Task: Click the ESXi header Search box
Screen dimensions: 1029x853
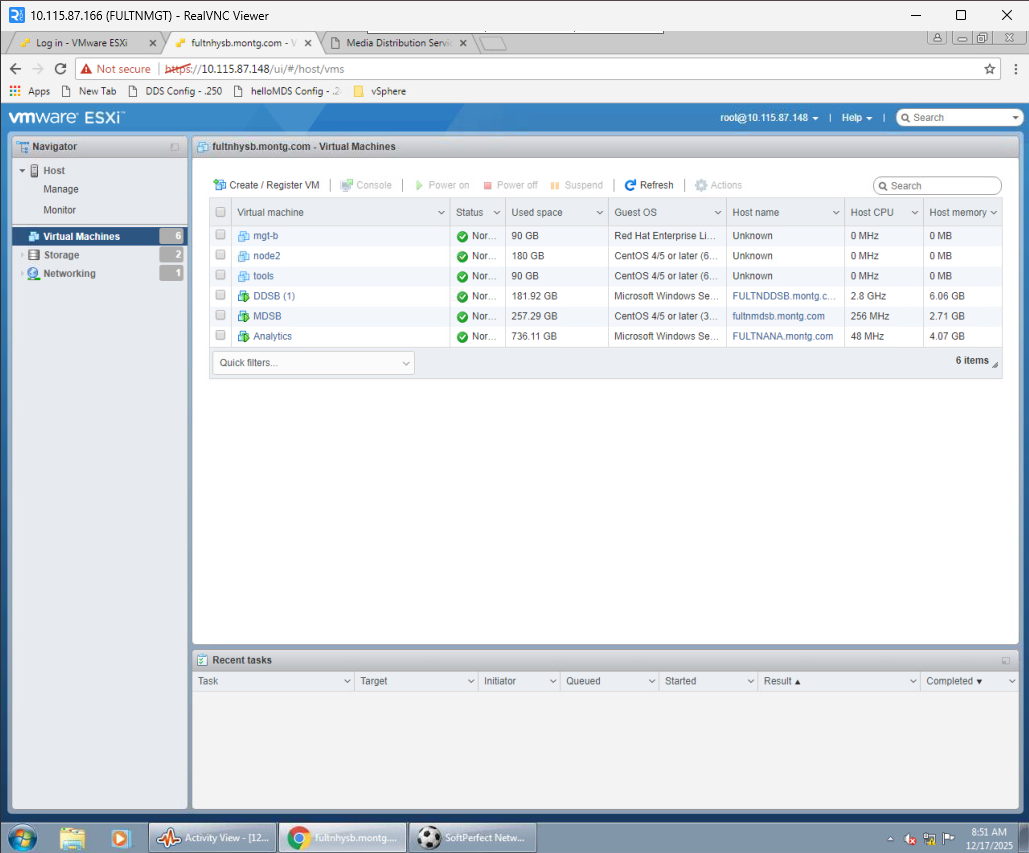Action: [x=959, y=118]
